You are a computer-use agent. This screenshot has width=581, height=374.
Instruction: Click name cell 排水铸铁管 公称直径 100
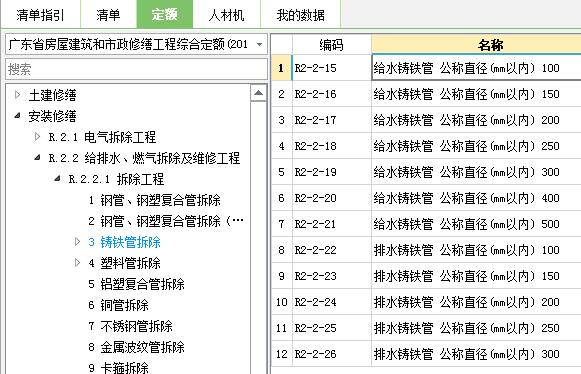coord(476,250)
